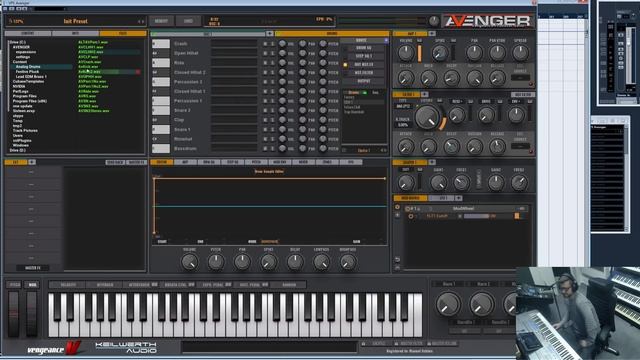Click the mod wheel strip

pyautogui.click(x=31, y=314)
